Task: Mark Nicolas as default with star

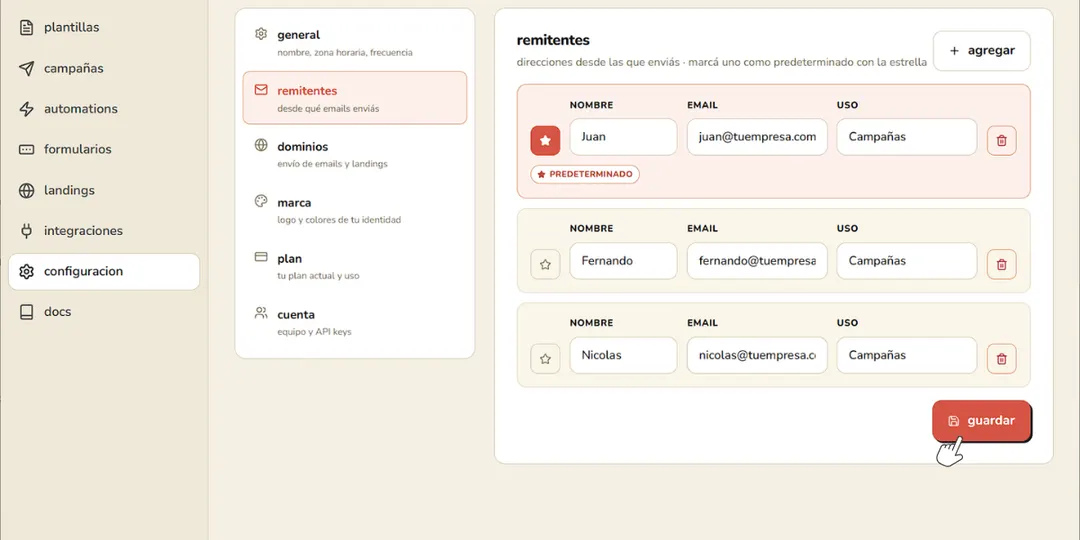Action: click(x=546, y=359)
